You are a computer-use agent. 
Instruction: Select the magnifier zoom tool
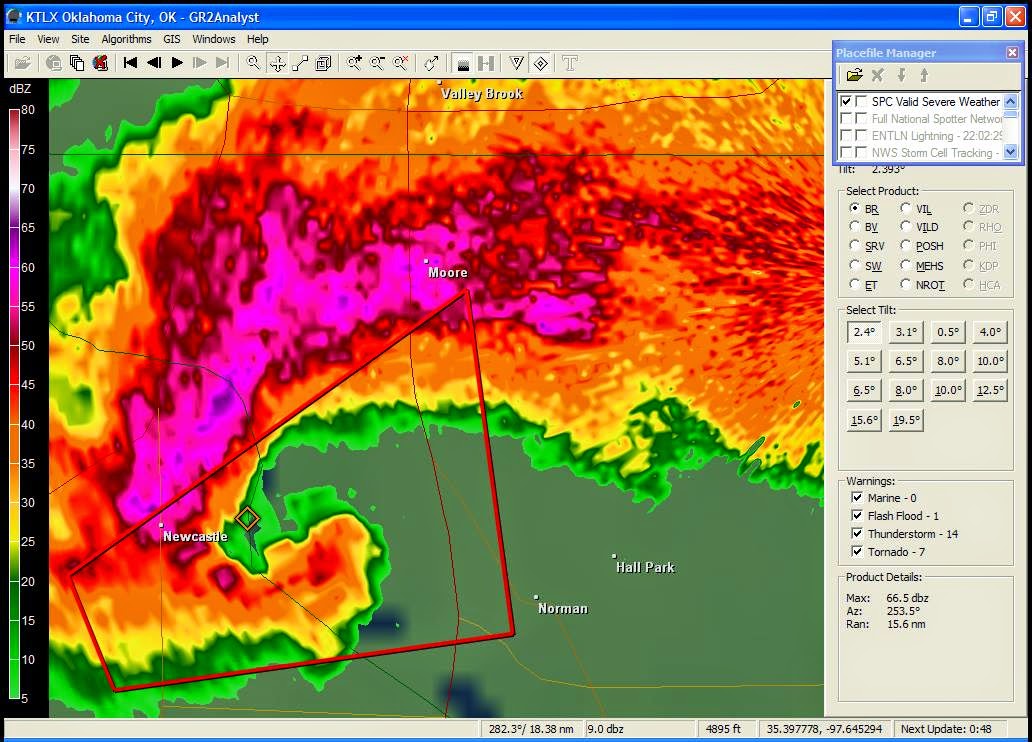[x=253, y=63]
